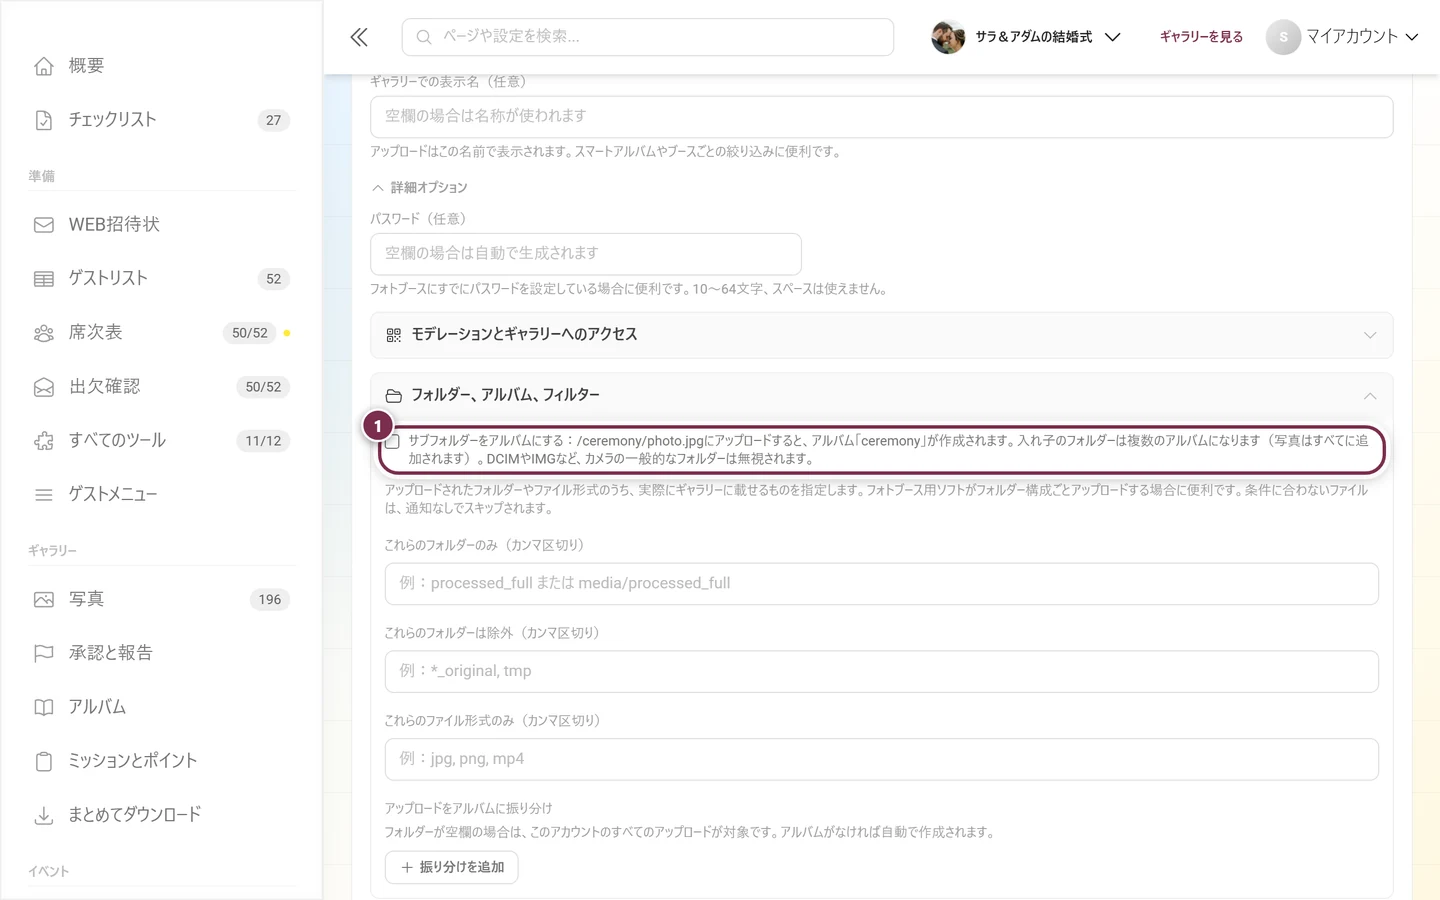Collapse the sidebar with double chevron icon
The height and width of the screenshot is (900, 1440).
[359, 37]
